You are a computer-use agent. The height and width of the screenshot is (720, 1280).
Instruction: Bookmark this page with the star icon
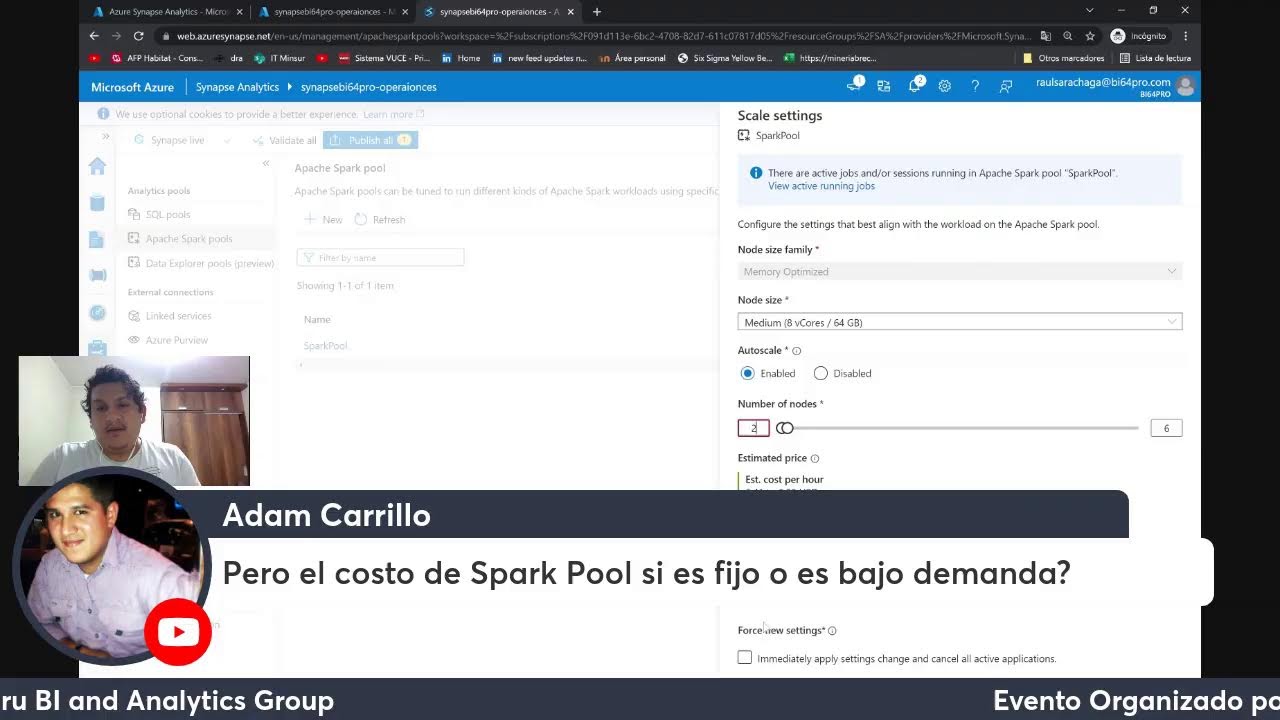(1090, 36)
